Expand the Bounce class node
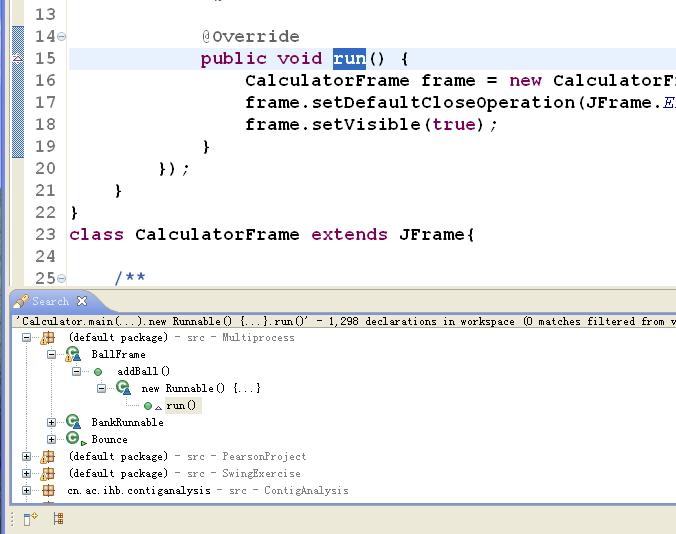Image resolution: width=676 pixels, height=534 pixels. [51, 439]
